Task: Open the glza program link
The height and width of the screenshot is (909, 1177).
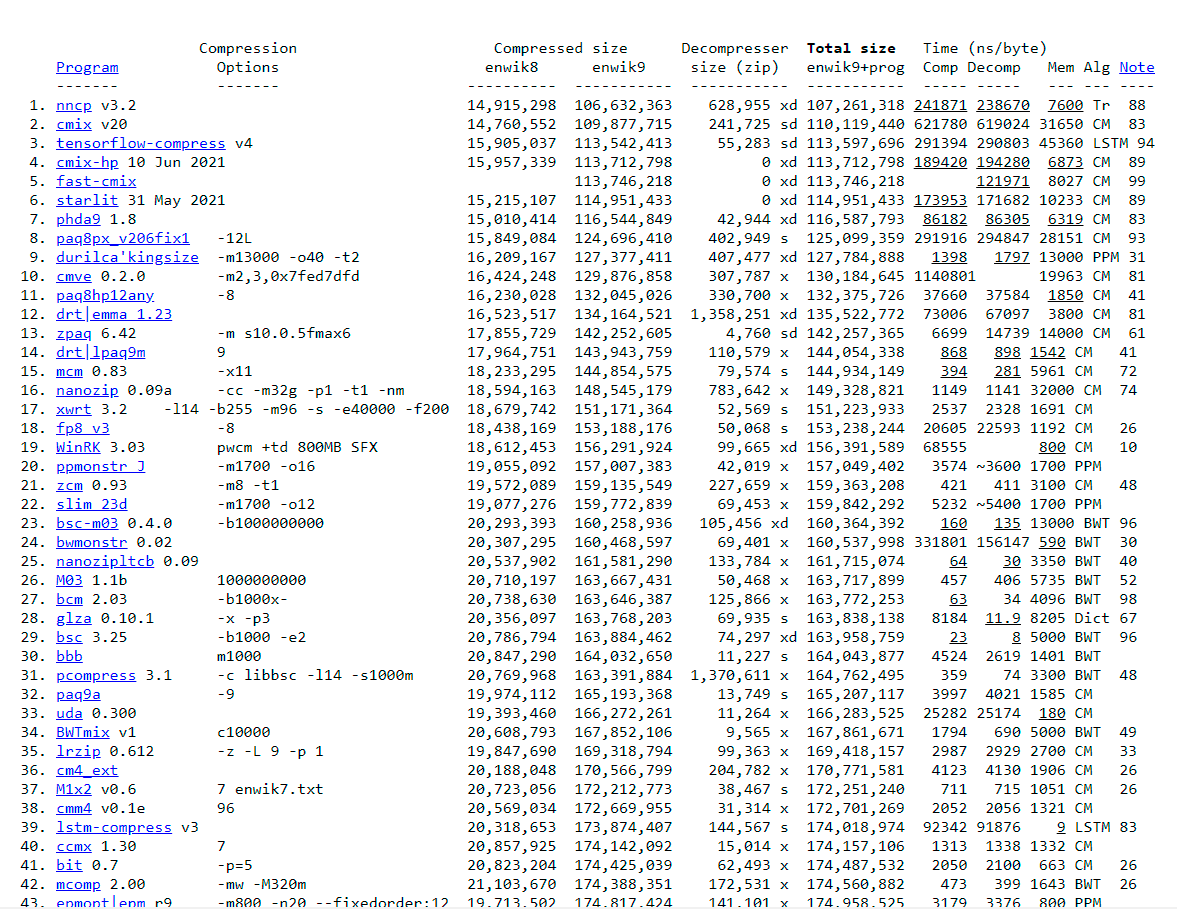Action: 74,619
